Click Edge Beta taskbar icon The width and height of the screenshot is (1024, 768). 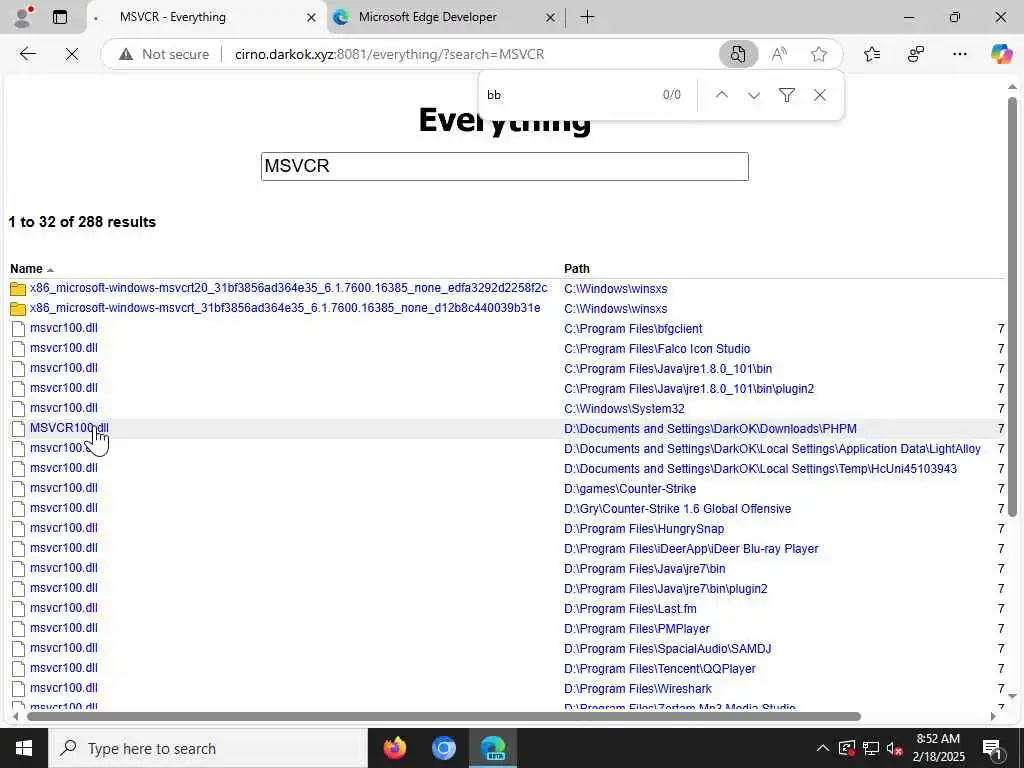493,748
